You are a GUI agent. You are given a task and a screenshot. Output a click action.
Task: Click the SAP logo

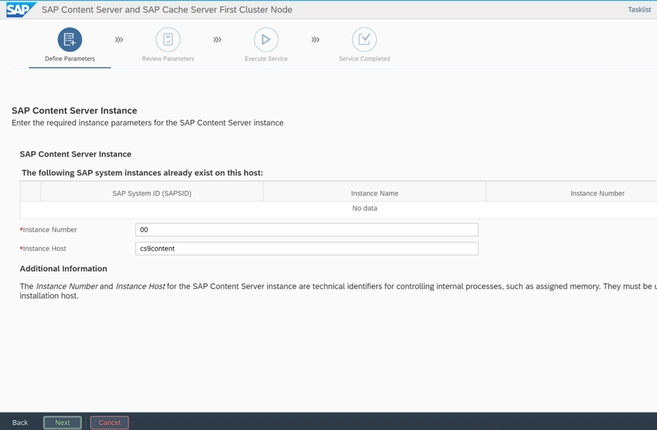(x=19, y=9)
